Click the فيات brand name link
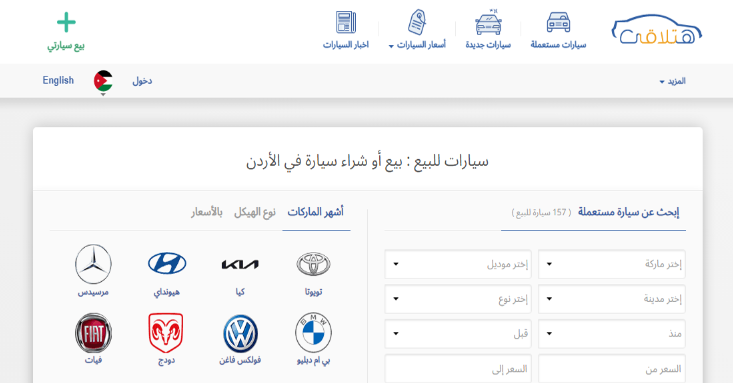The image size is (733, 383). 93,360
